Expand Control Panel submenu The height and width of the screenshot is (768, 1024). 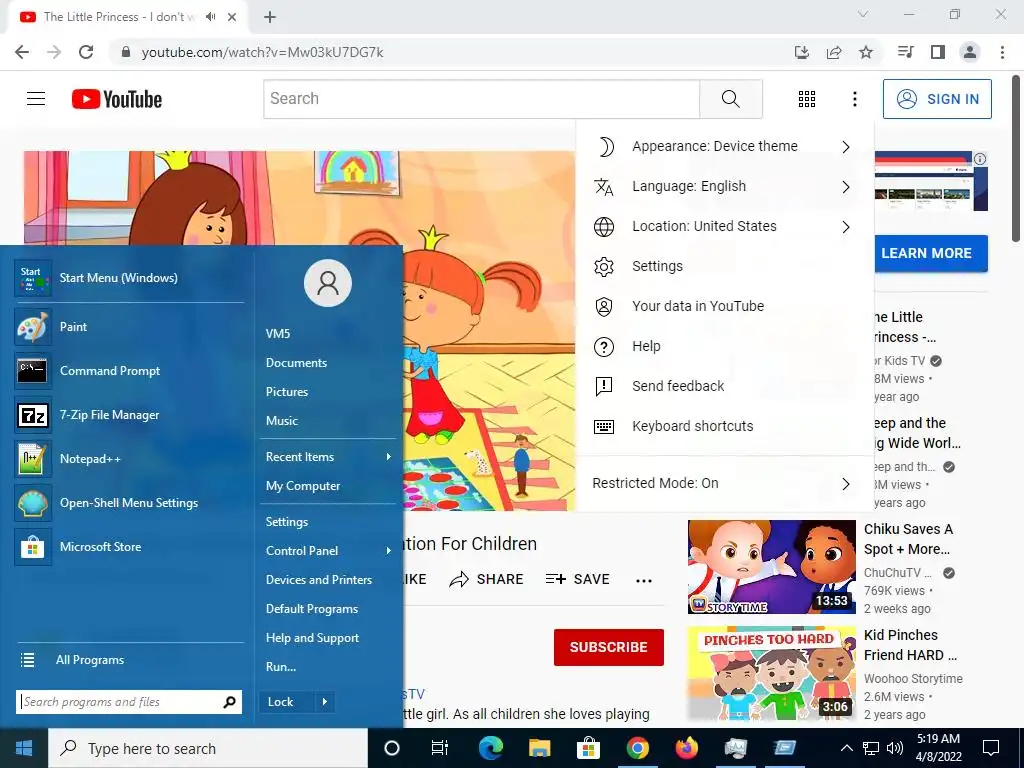point(328,551)
